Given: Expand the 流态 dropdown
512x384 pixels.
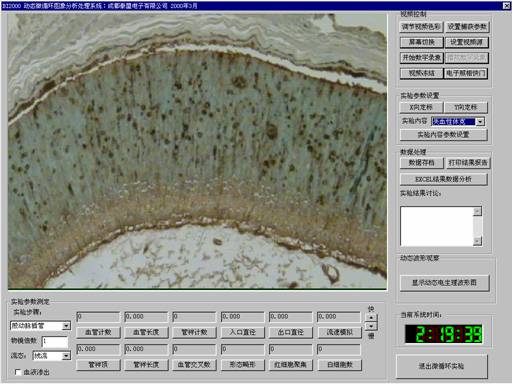Looking at the screenshot, I should pos(66,356).
